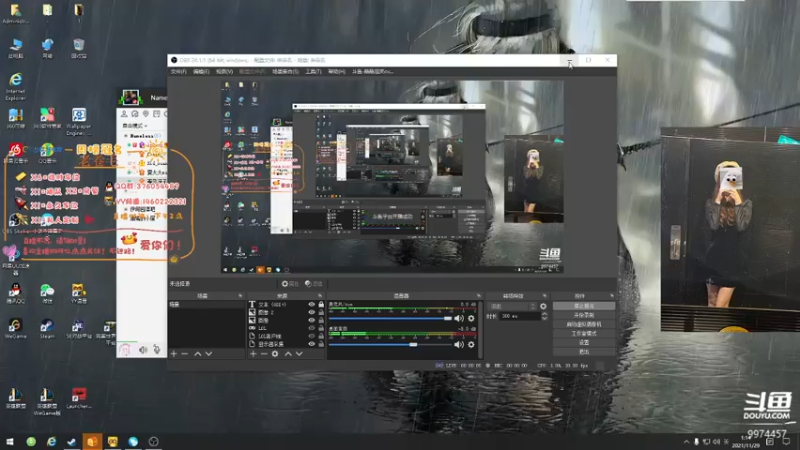Open WeGame desktop shortcut
Screen dimensions: 800x450
[15, 329]
